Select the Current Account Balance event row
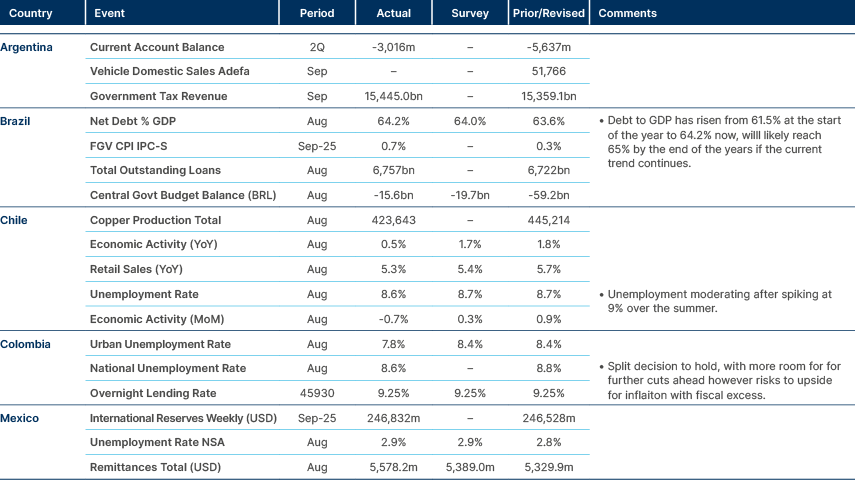Image resolution: width=855 pixels, height=480 pixels. pyautogui.click(x=157, y=47)
